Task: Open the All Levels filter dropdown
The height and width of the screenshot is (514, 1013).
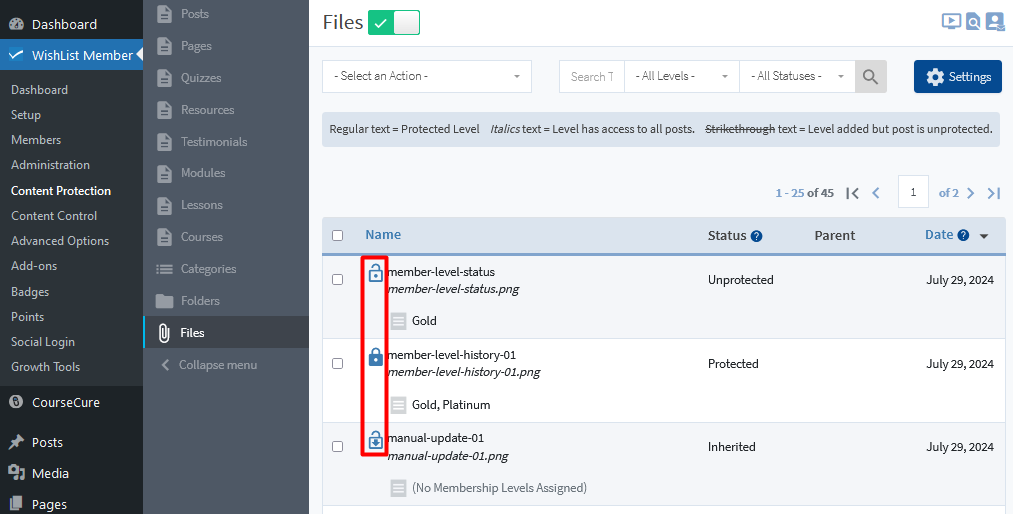Action: point(682,77)
